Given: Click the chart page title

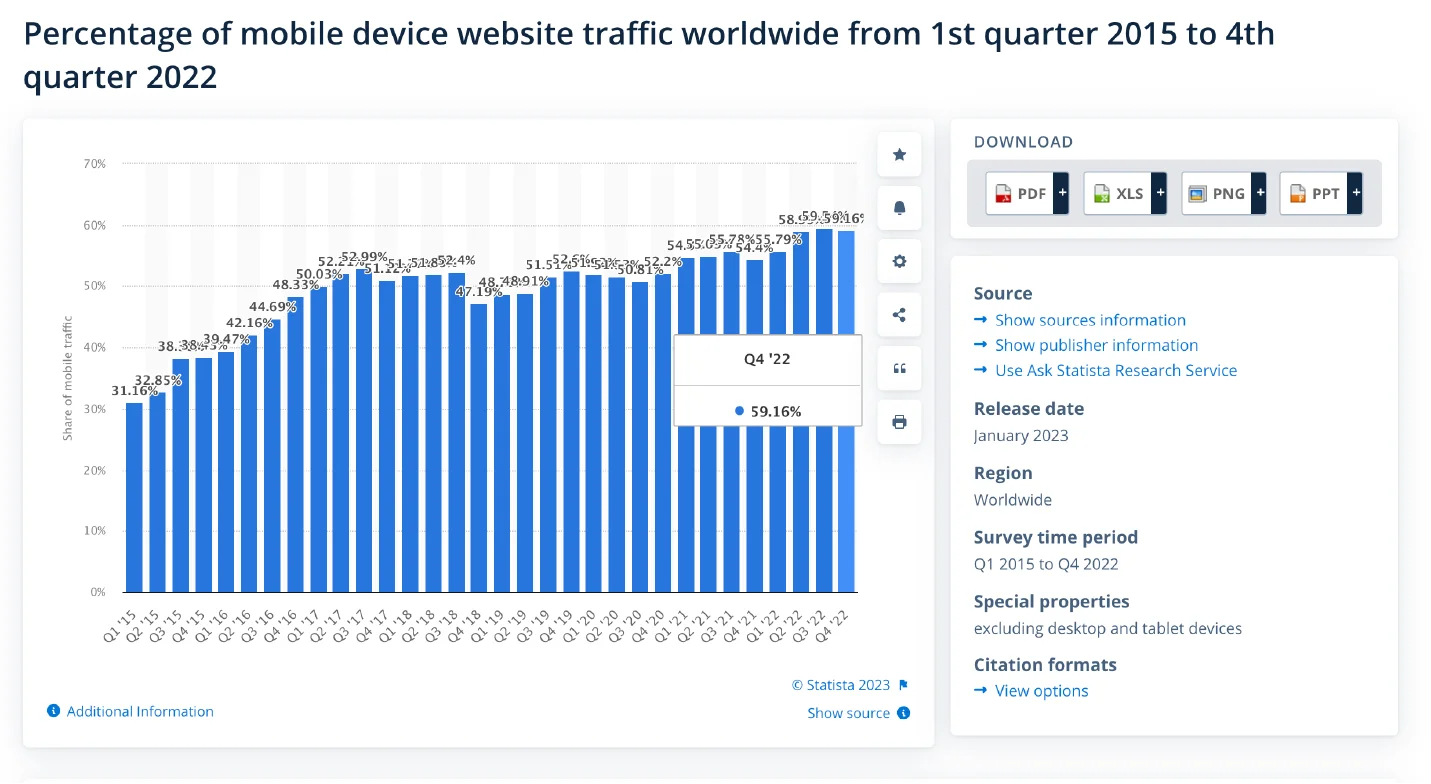Looking at the screenshot, I should click(x=649, y=55).
